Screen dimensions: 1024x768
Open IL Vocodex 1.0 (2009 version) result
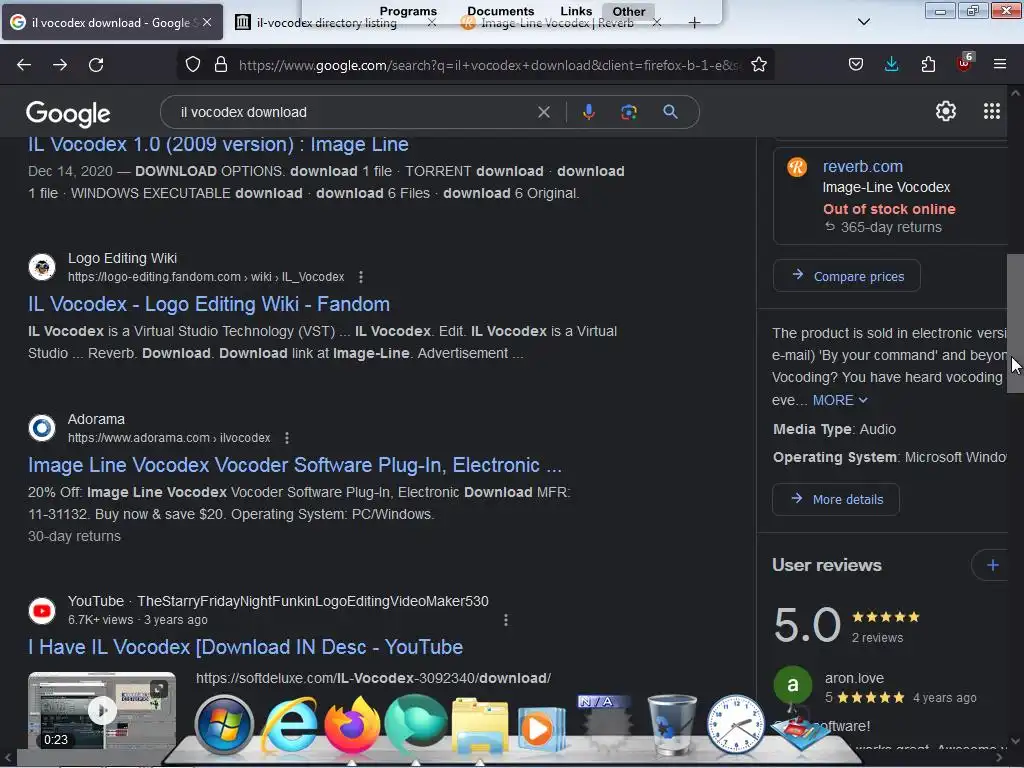[218, 144]
